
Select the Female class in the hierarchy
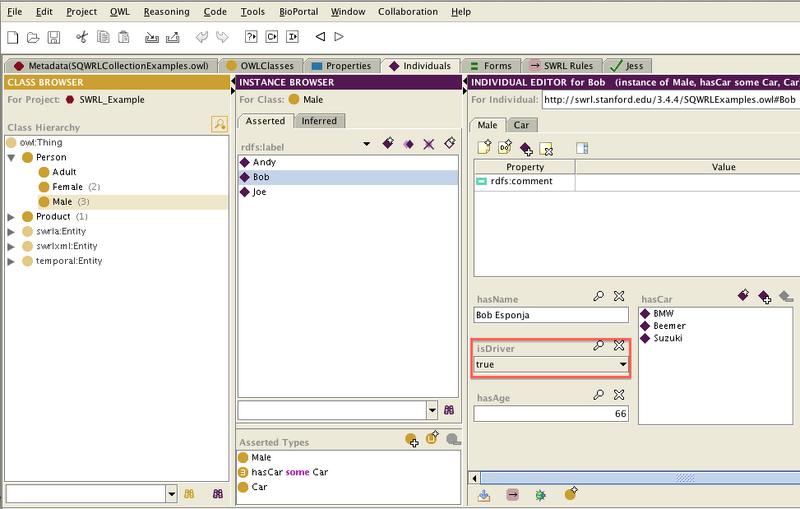(67, 187)
